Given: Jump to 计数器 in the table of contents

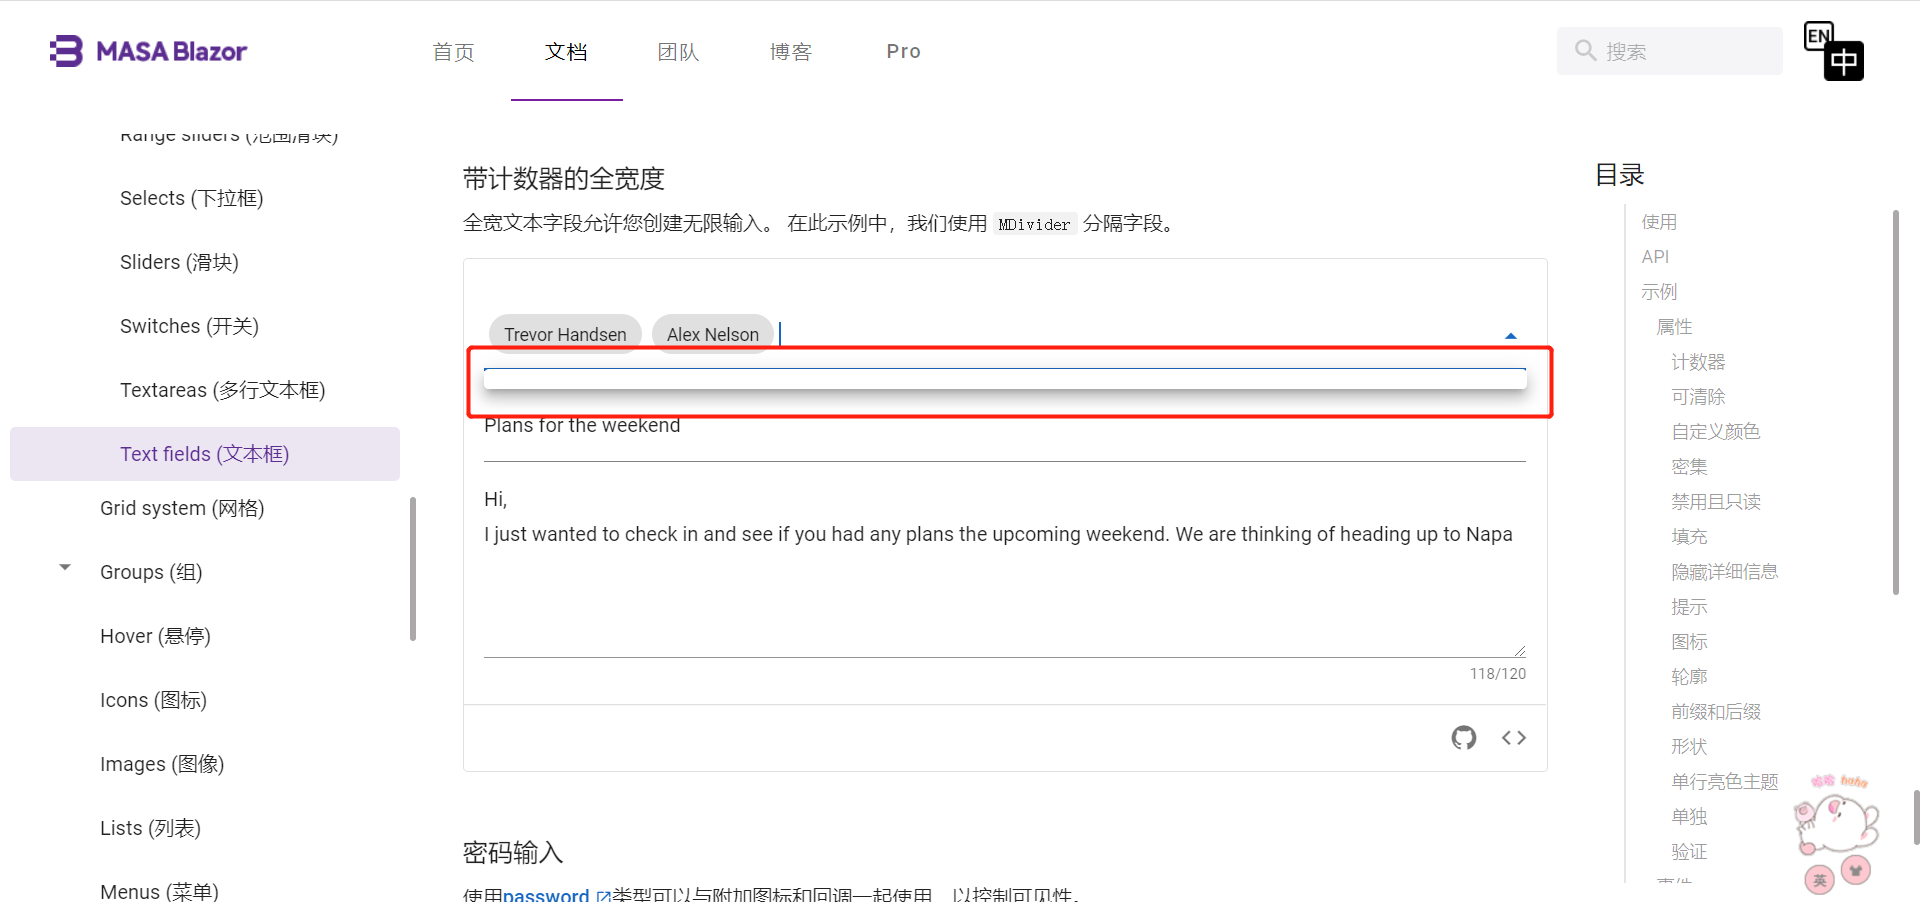Looking at the screenshot, I should coord(1698,361).
